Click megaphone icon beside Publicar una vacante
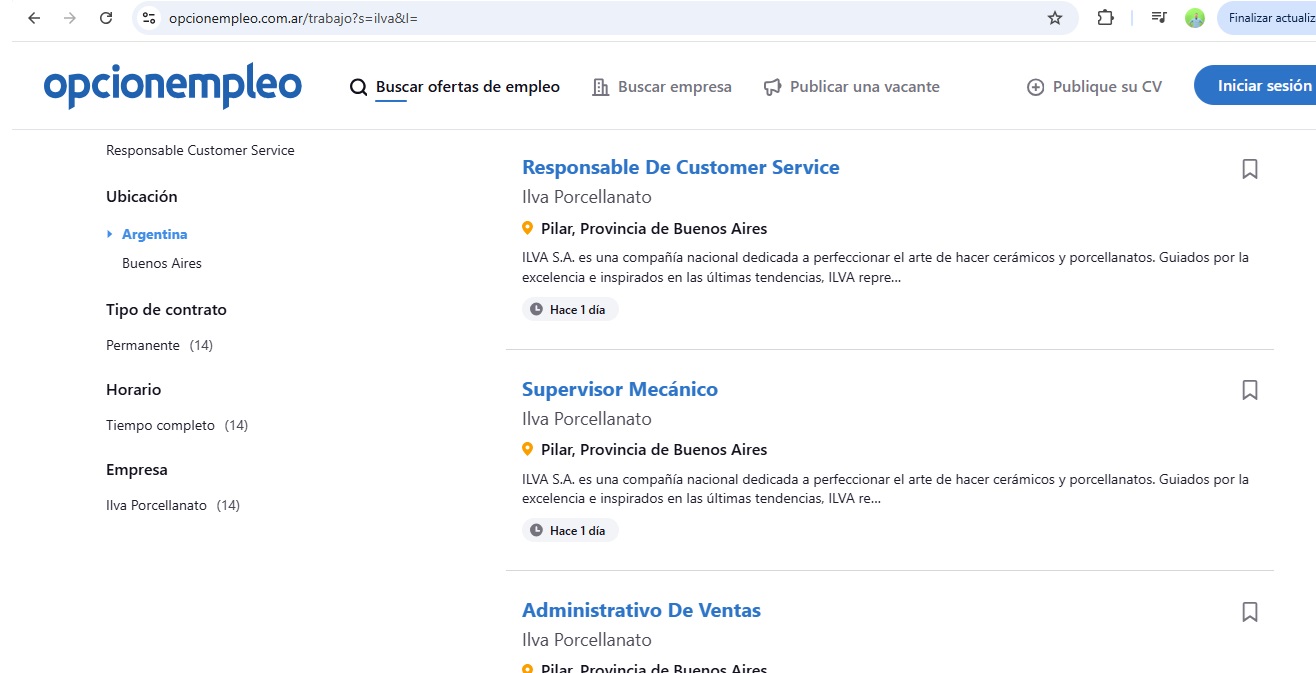The height and width of the screenshot is (673, 1316). (772, 87)
